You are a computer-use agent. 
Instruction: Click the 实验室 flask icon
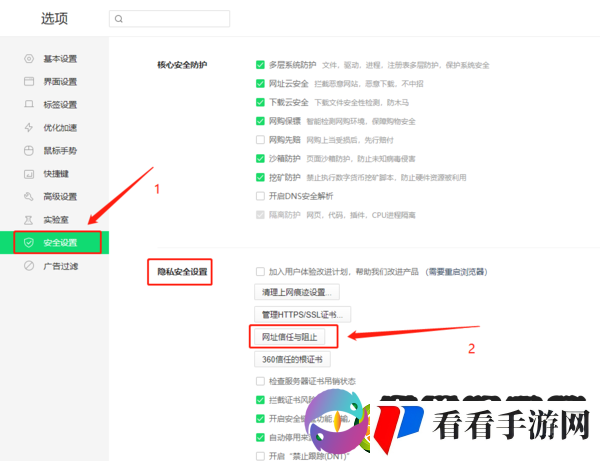[29, 220]
